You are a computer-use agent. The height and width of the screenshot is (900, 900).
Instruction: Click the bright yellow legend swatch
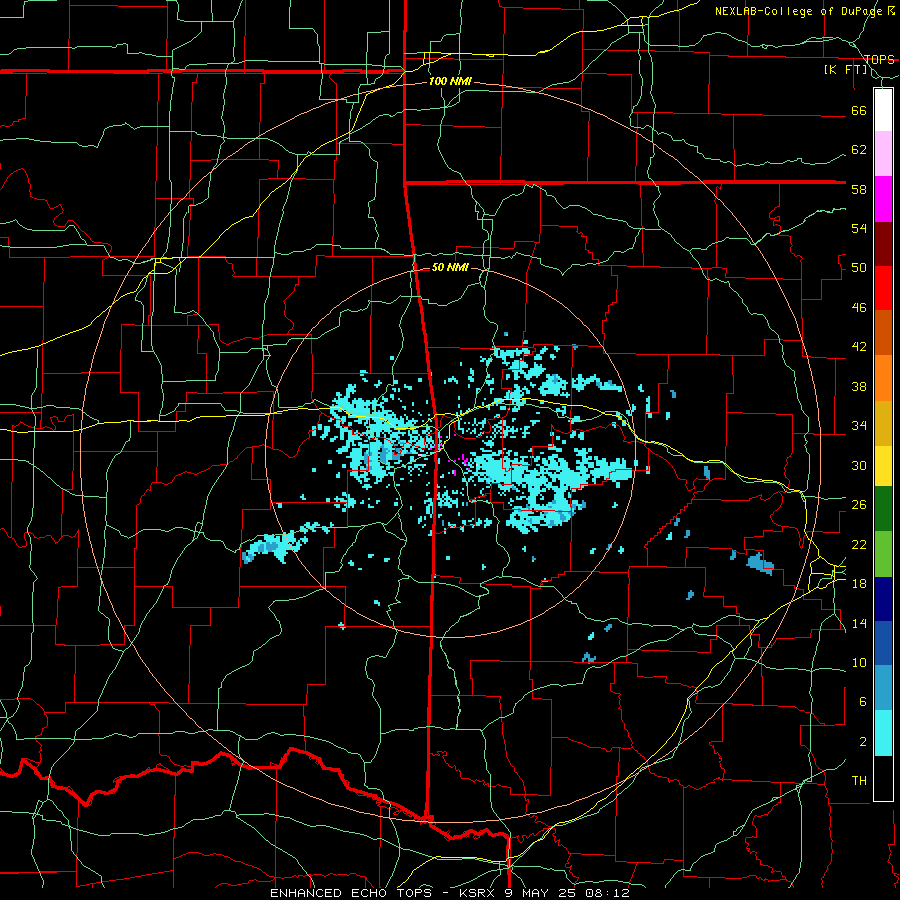[x=883, y=466]
